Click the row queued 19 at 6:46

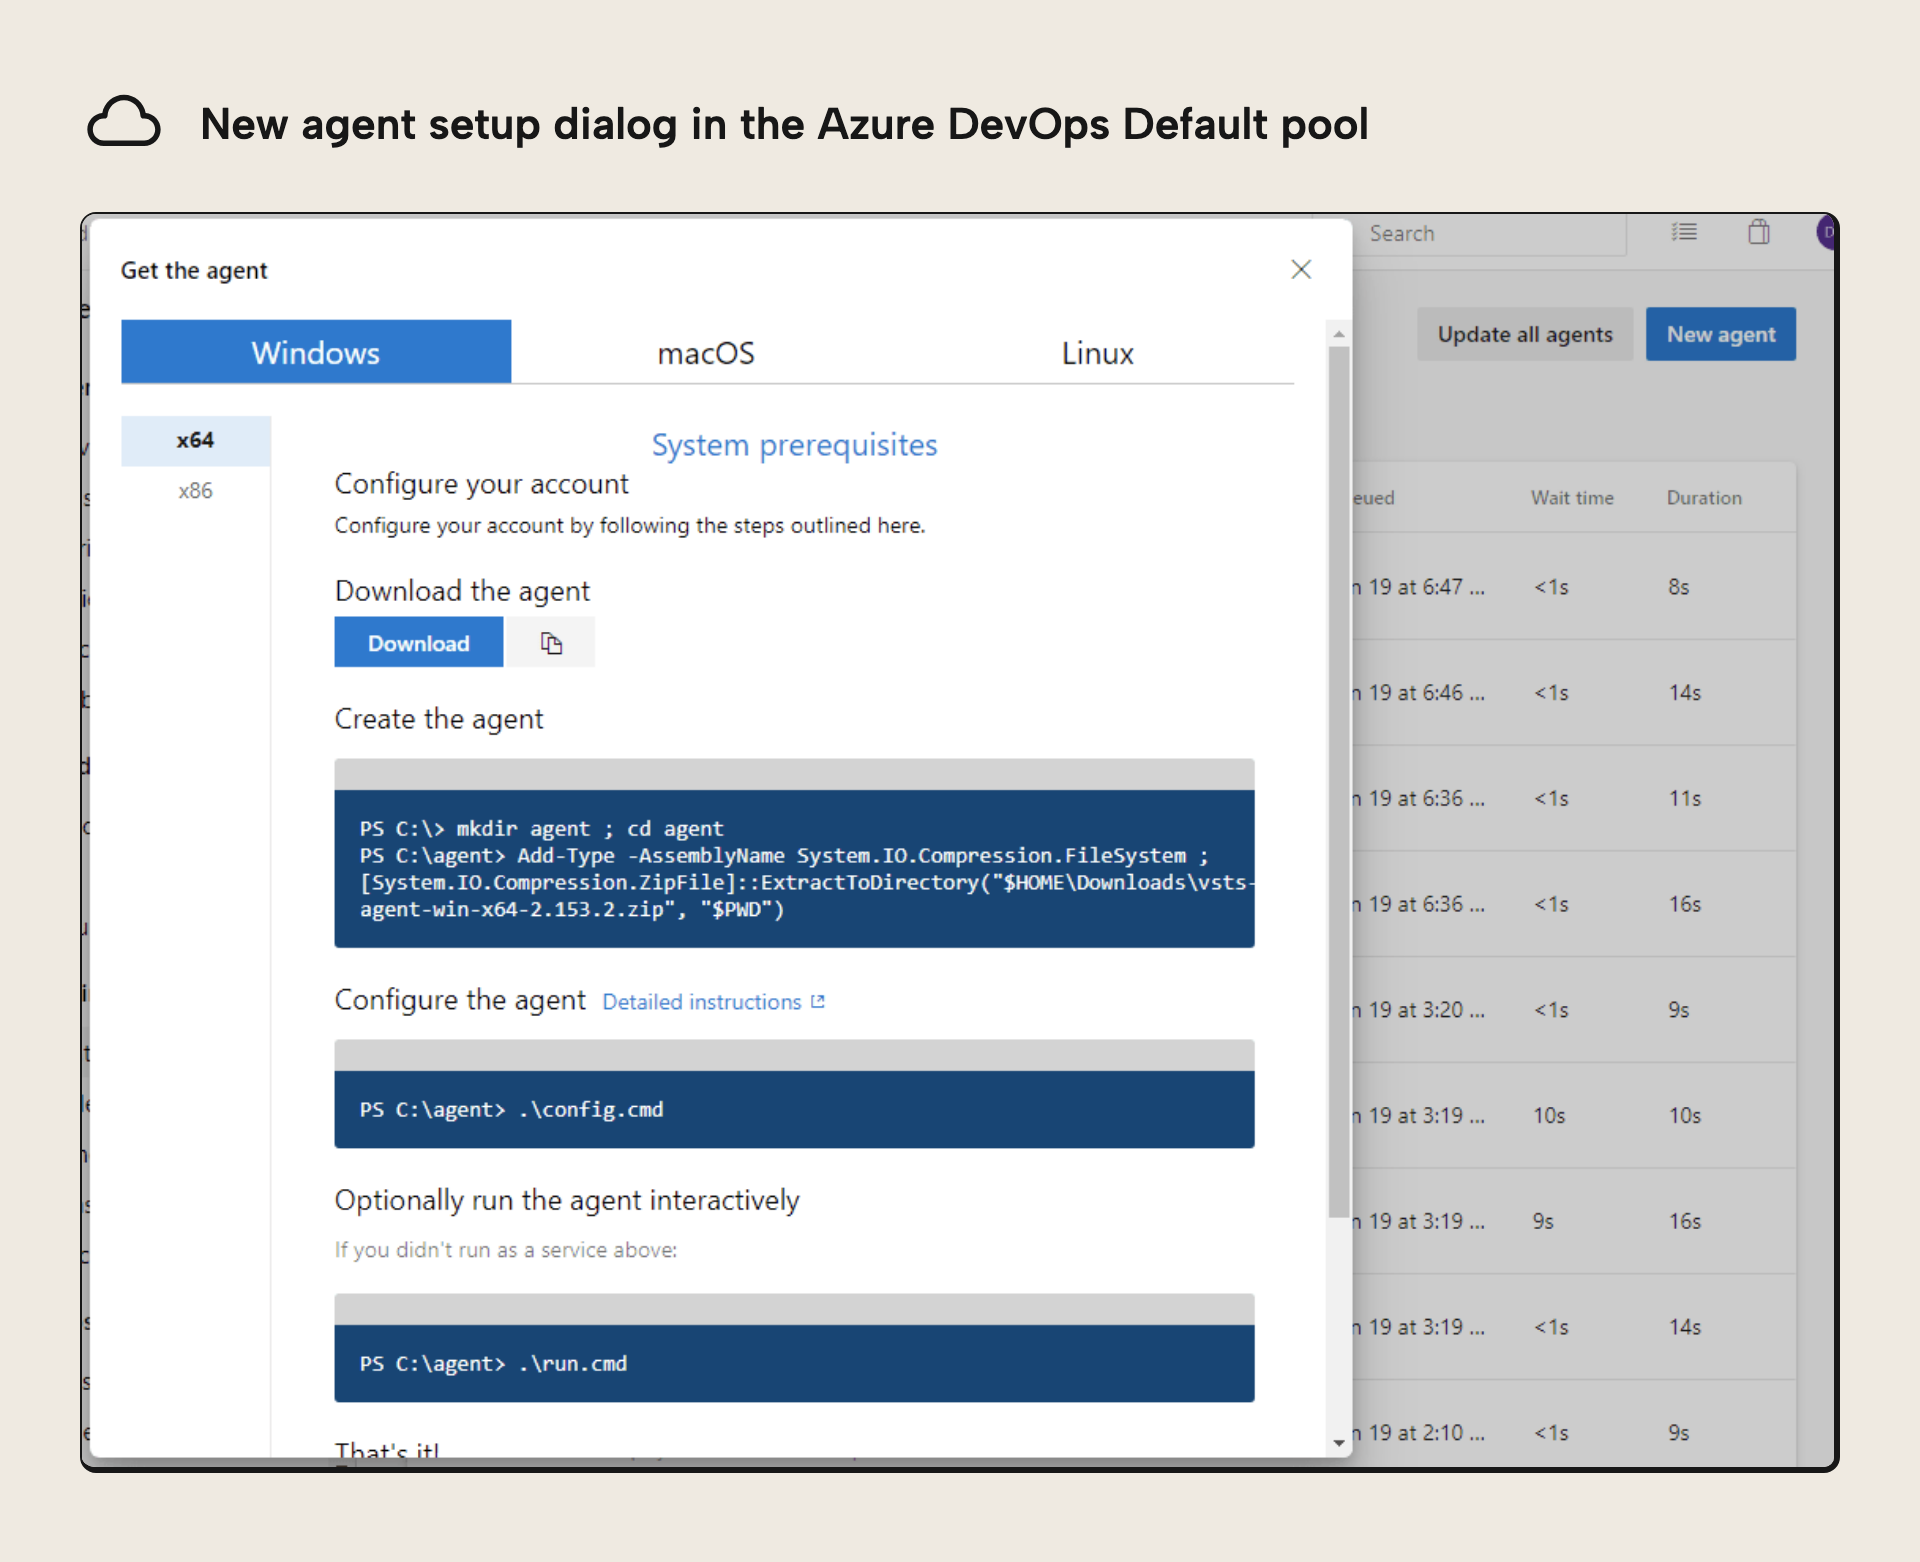click(1574, 693)
